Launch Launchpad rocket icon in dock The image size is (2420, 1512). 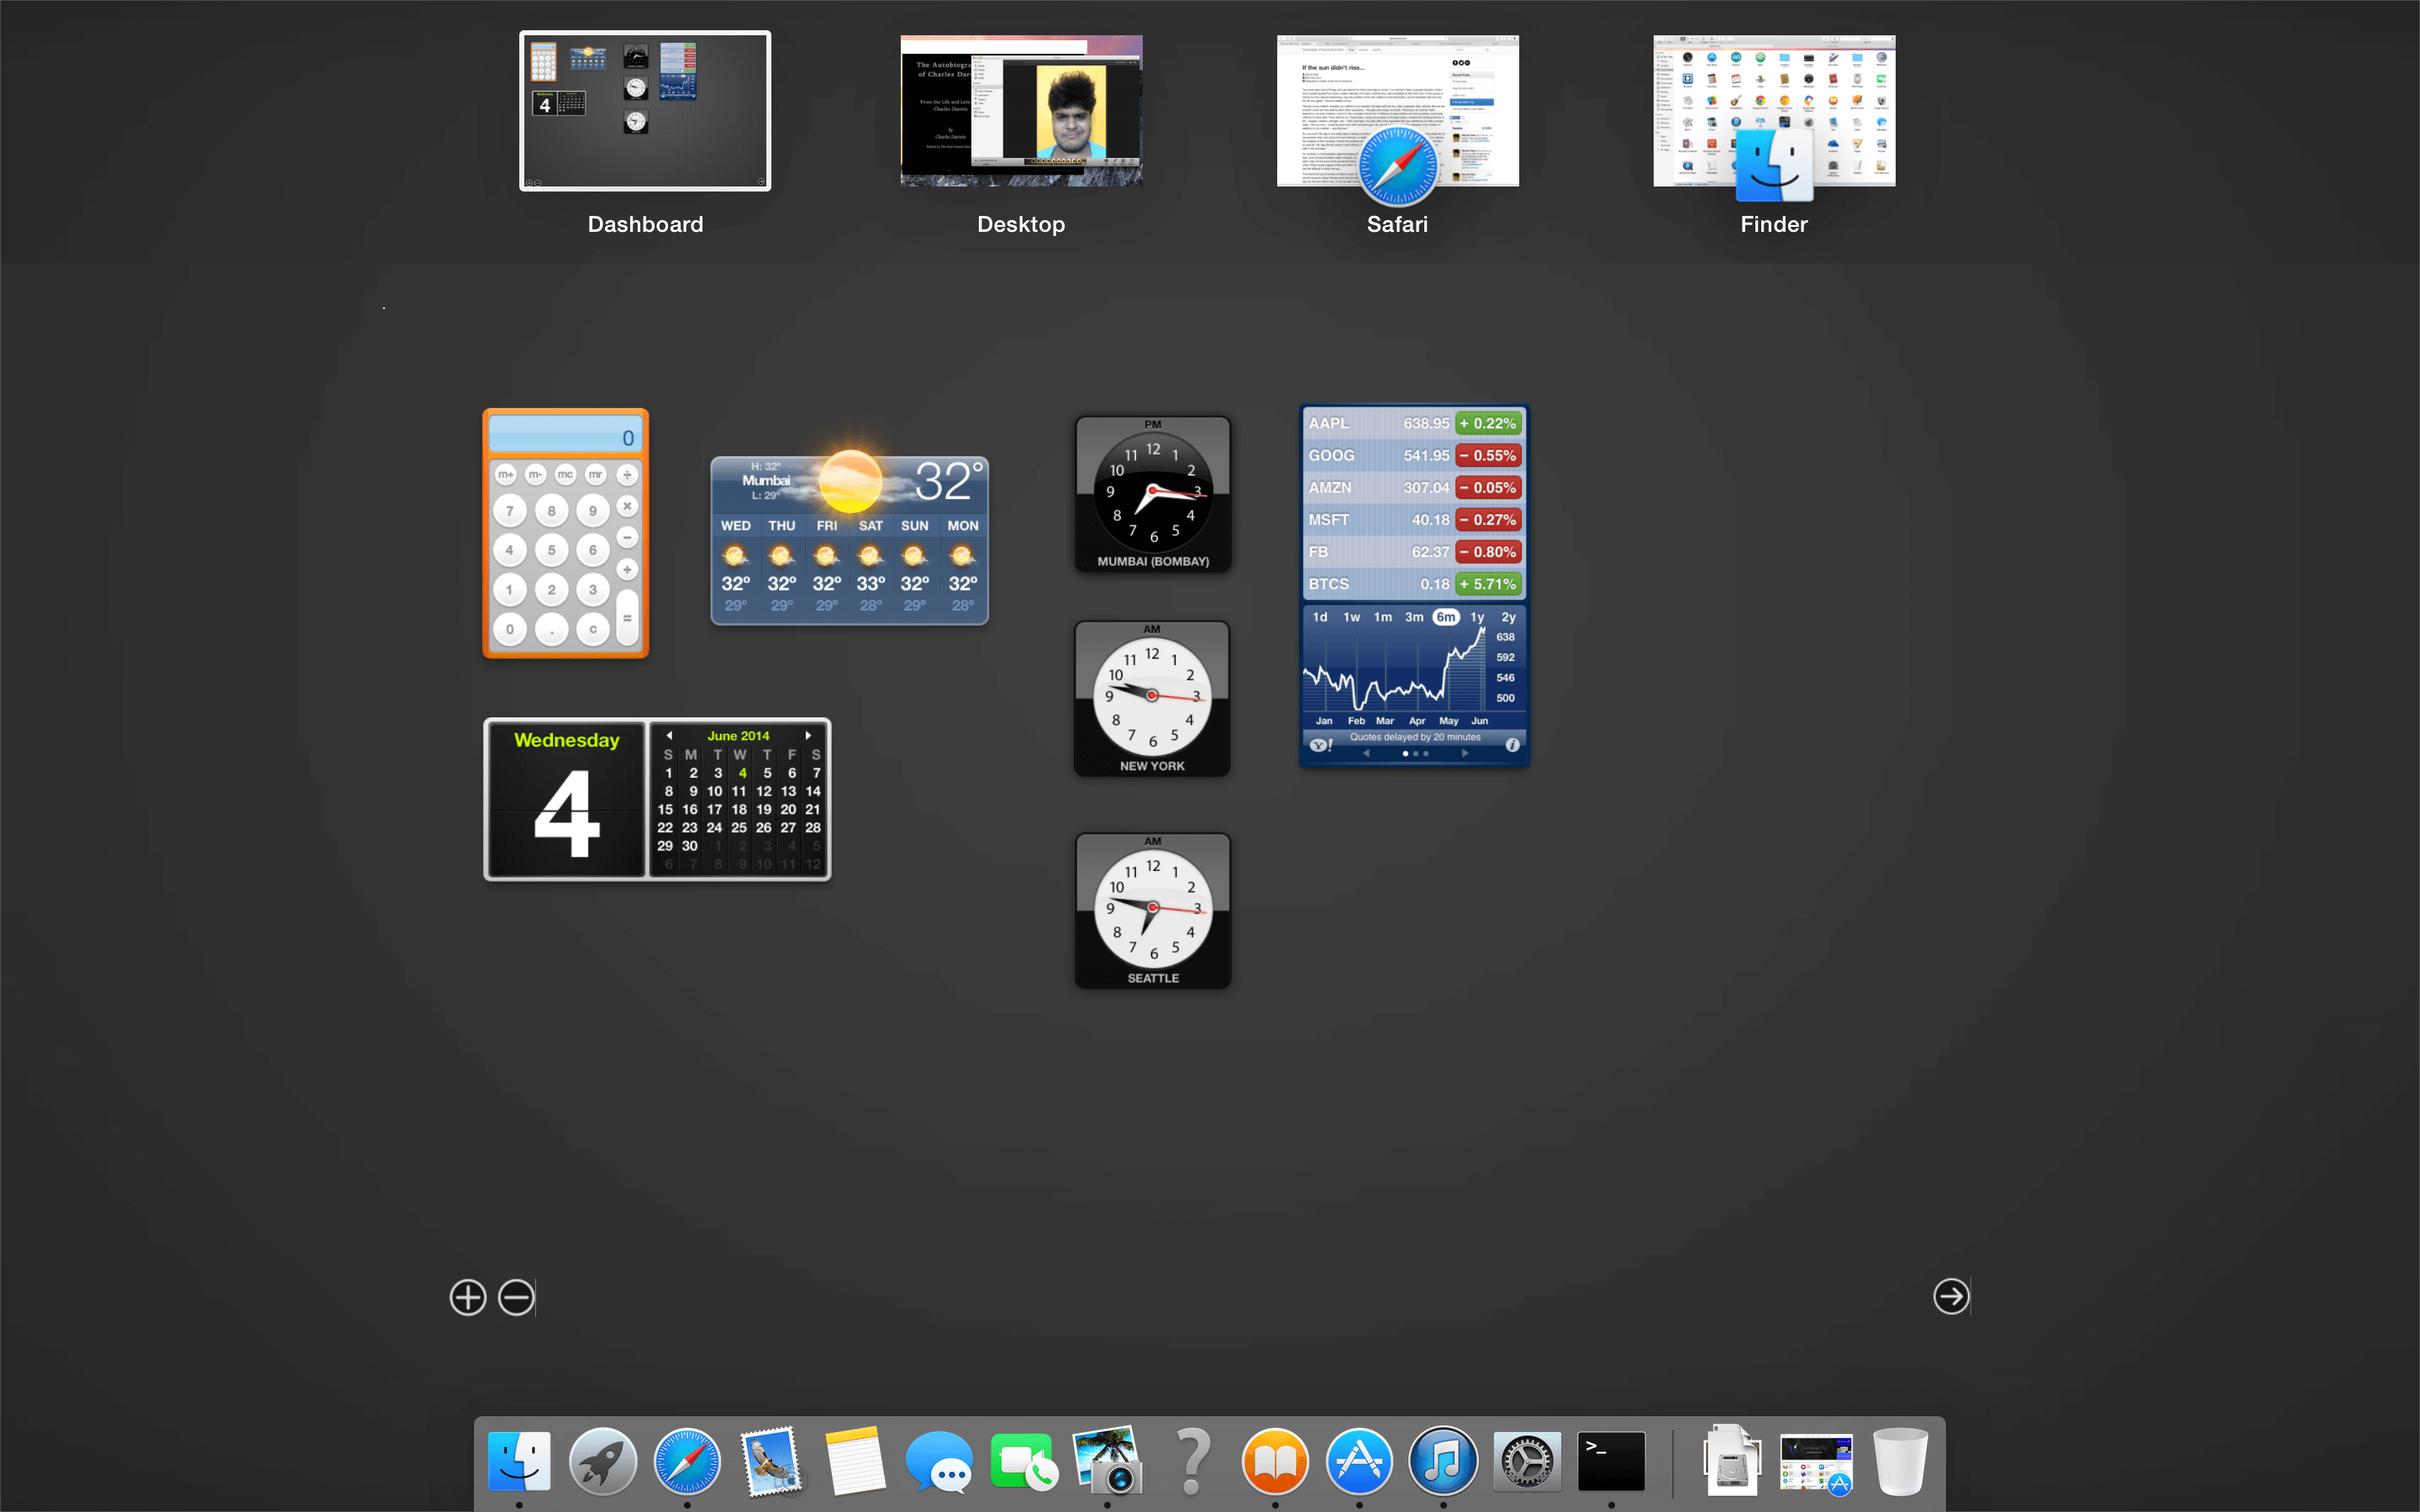click(x=603, y=1461)
